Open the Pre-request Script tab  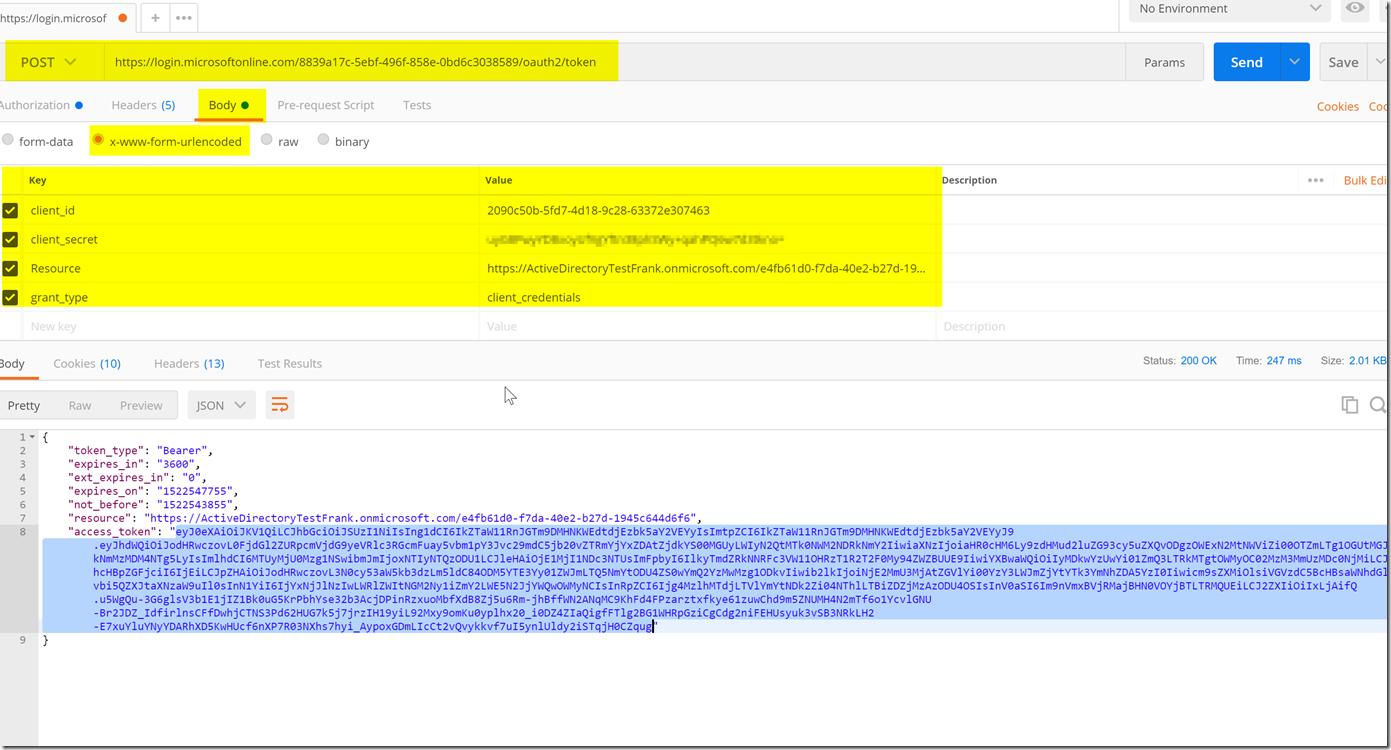pos(326,105)
